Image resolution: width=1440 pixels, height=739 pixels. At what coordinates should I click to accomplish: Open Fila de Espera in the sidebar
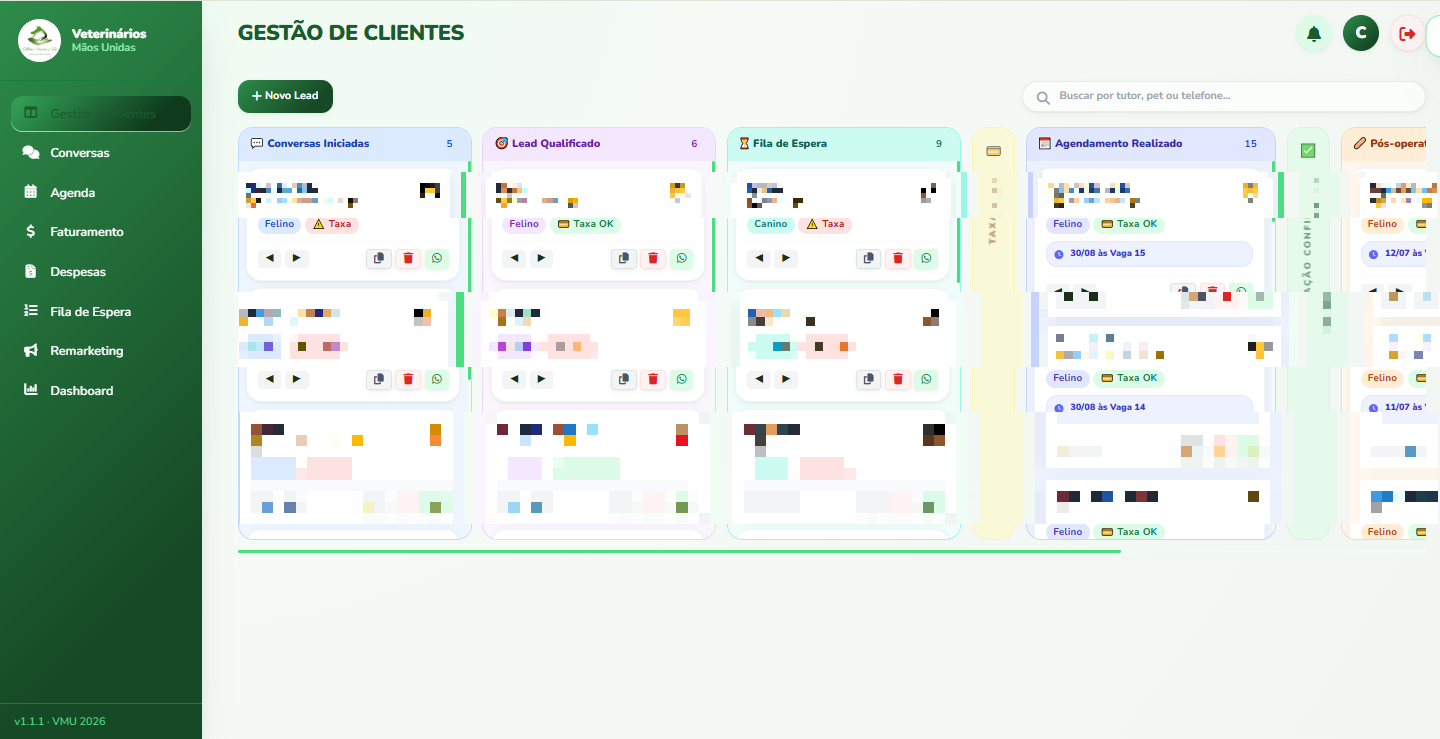click(101, 311)
